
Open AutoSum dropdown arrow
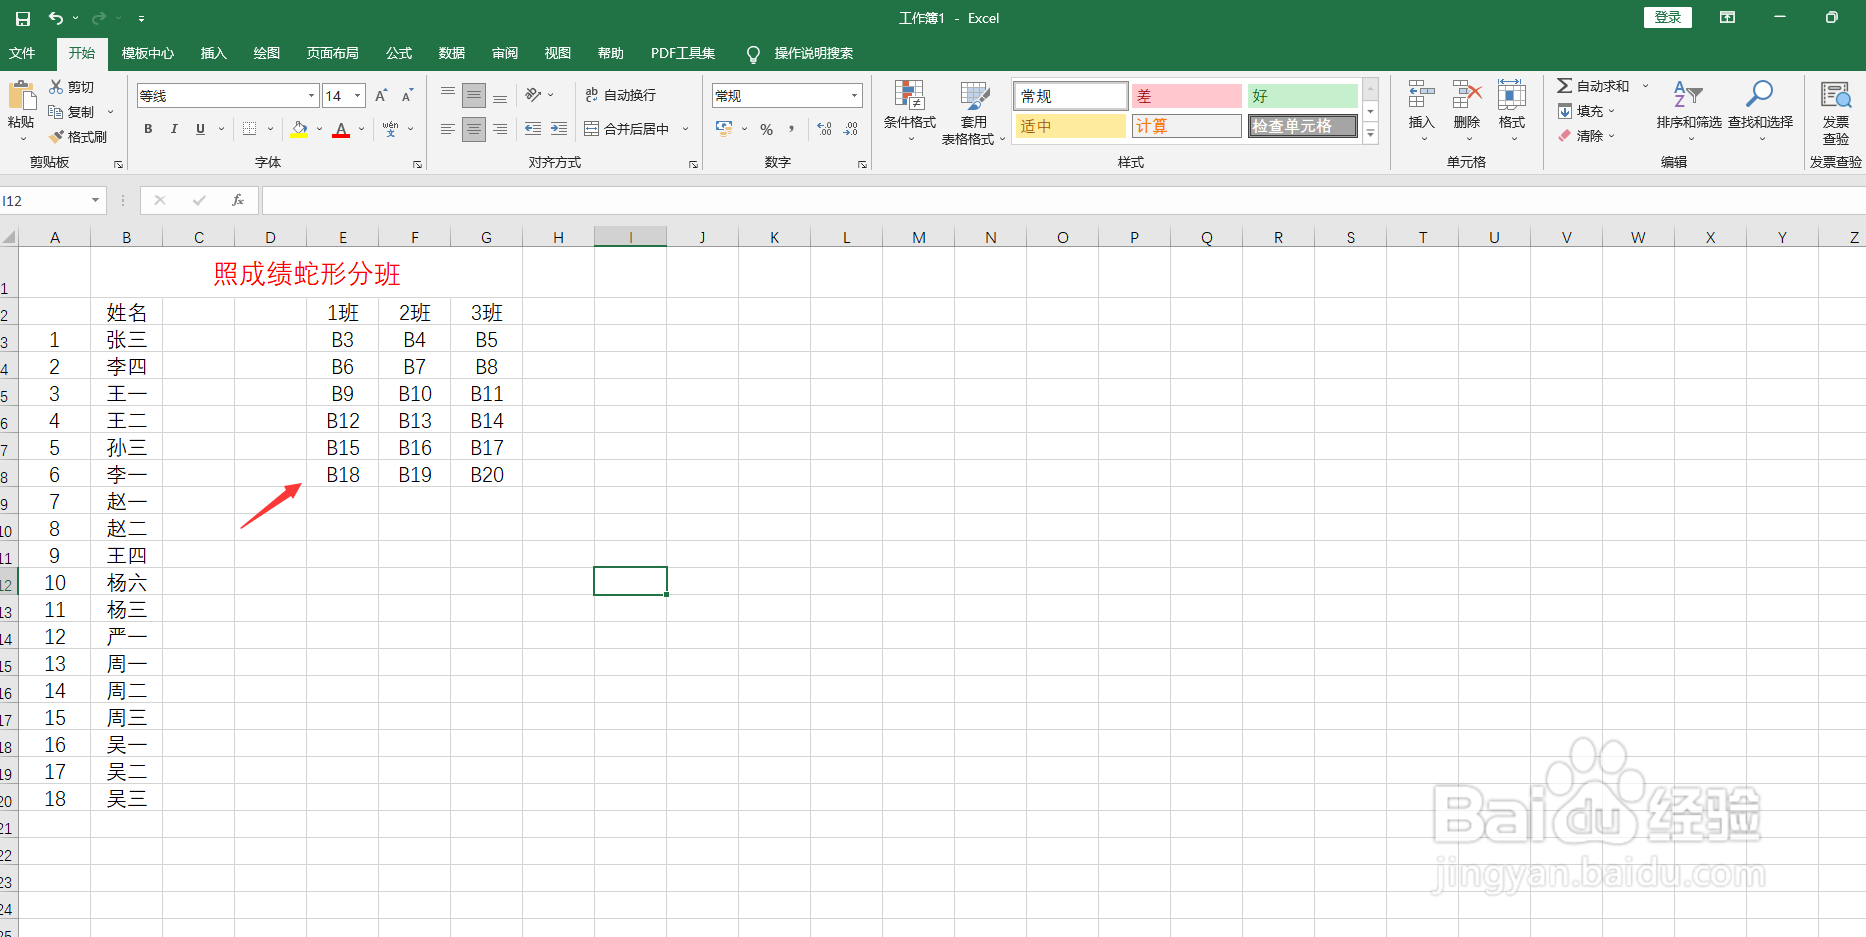tap(1645, 86)
